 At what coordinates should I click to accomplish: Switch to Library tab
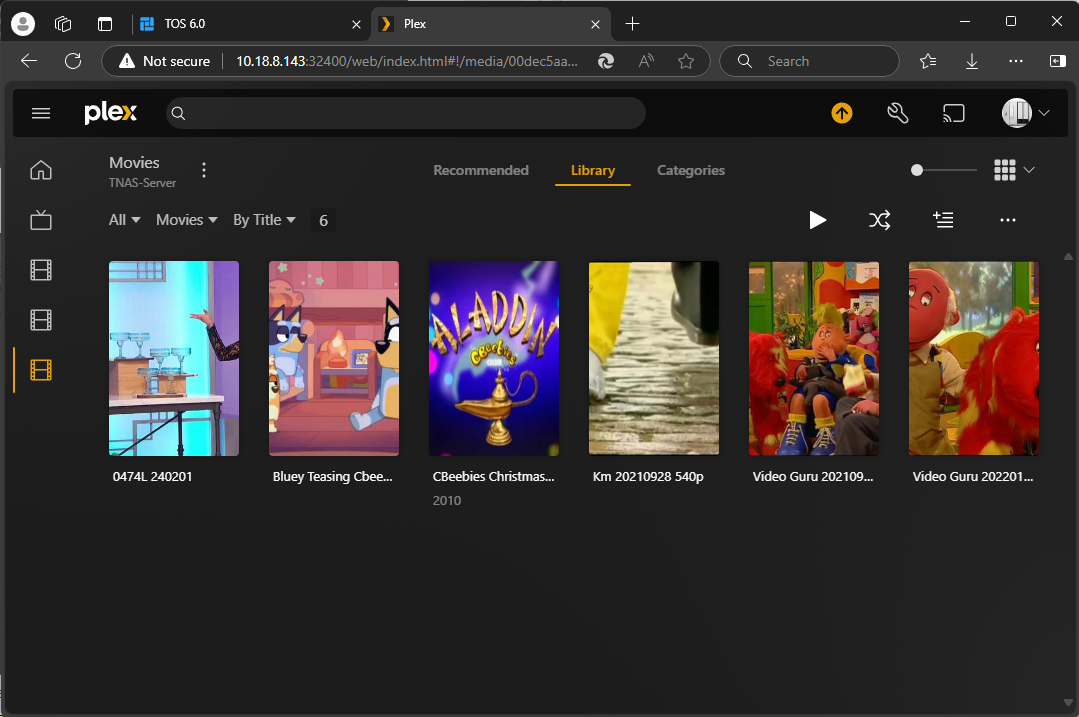pos(592,170)
